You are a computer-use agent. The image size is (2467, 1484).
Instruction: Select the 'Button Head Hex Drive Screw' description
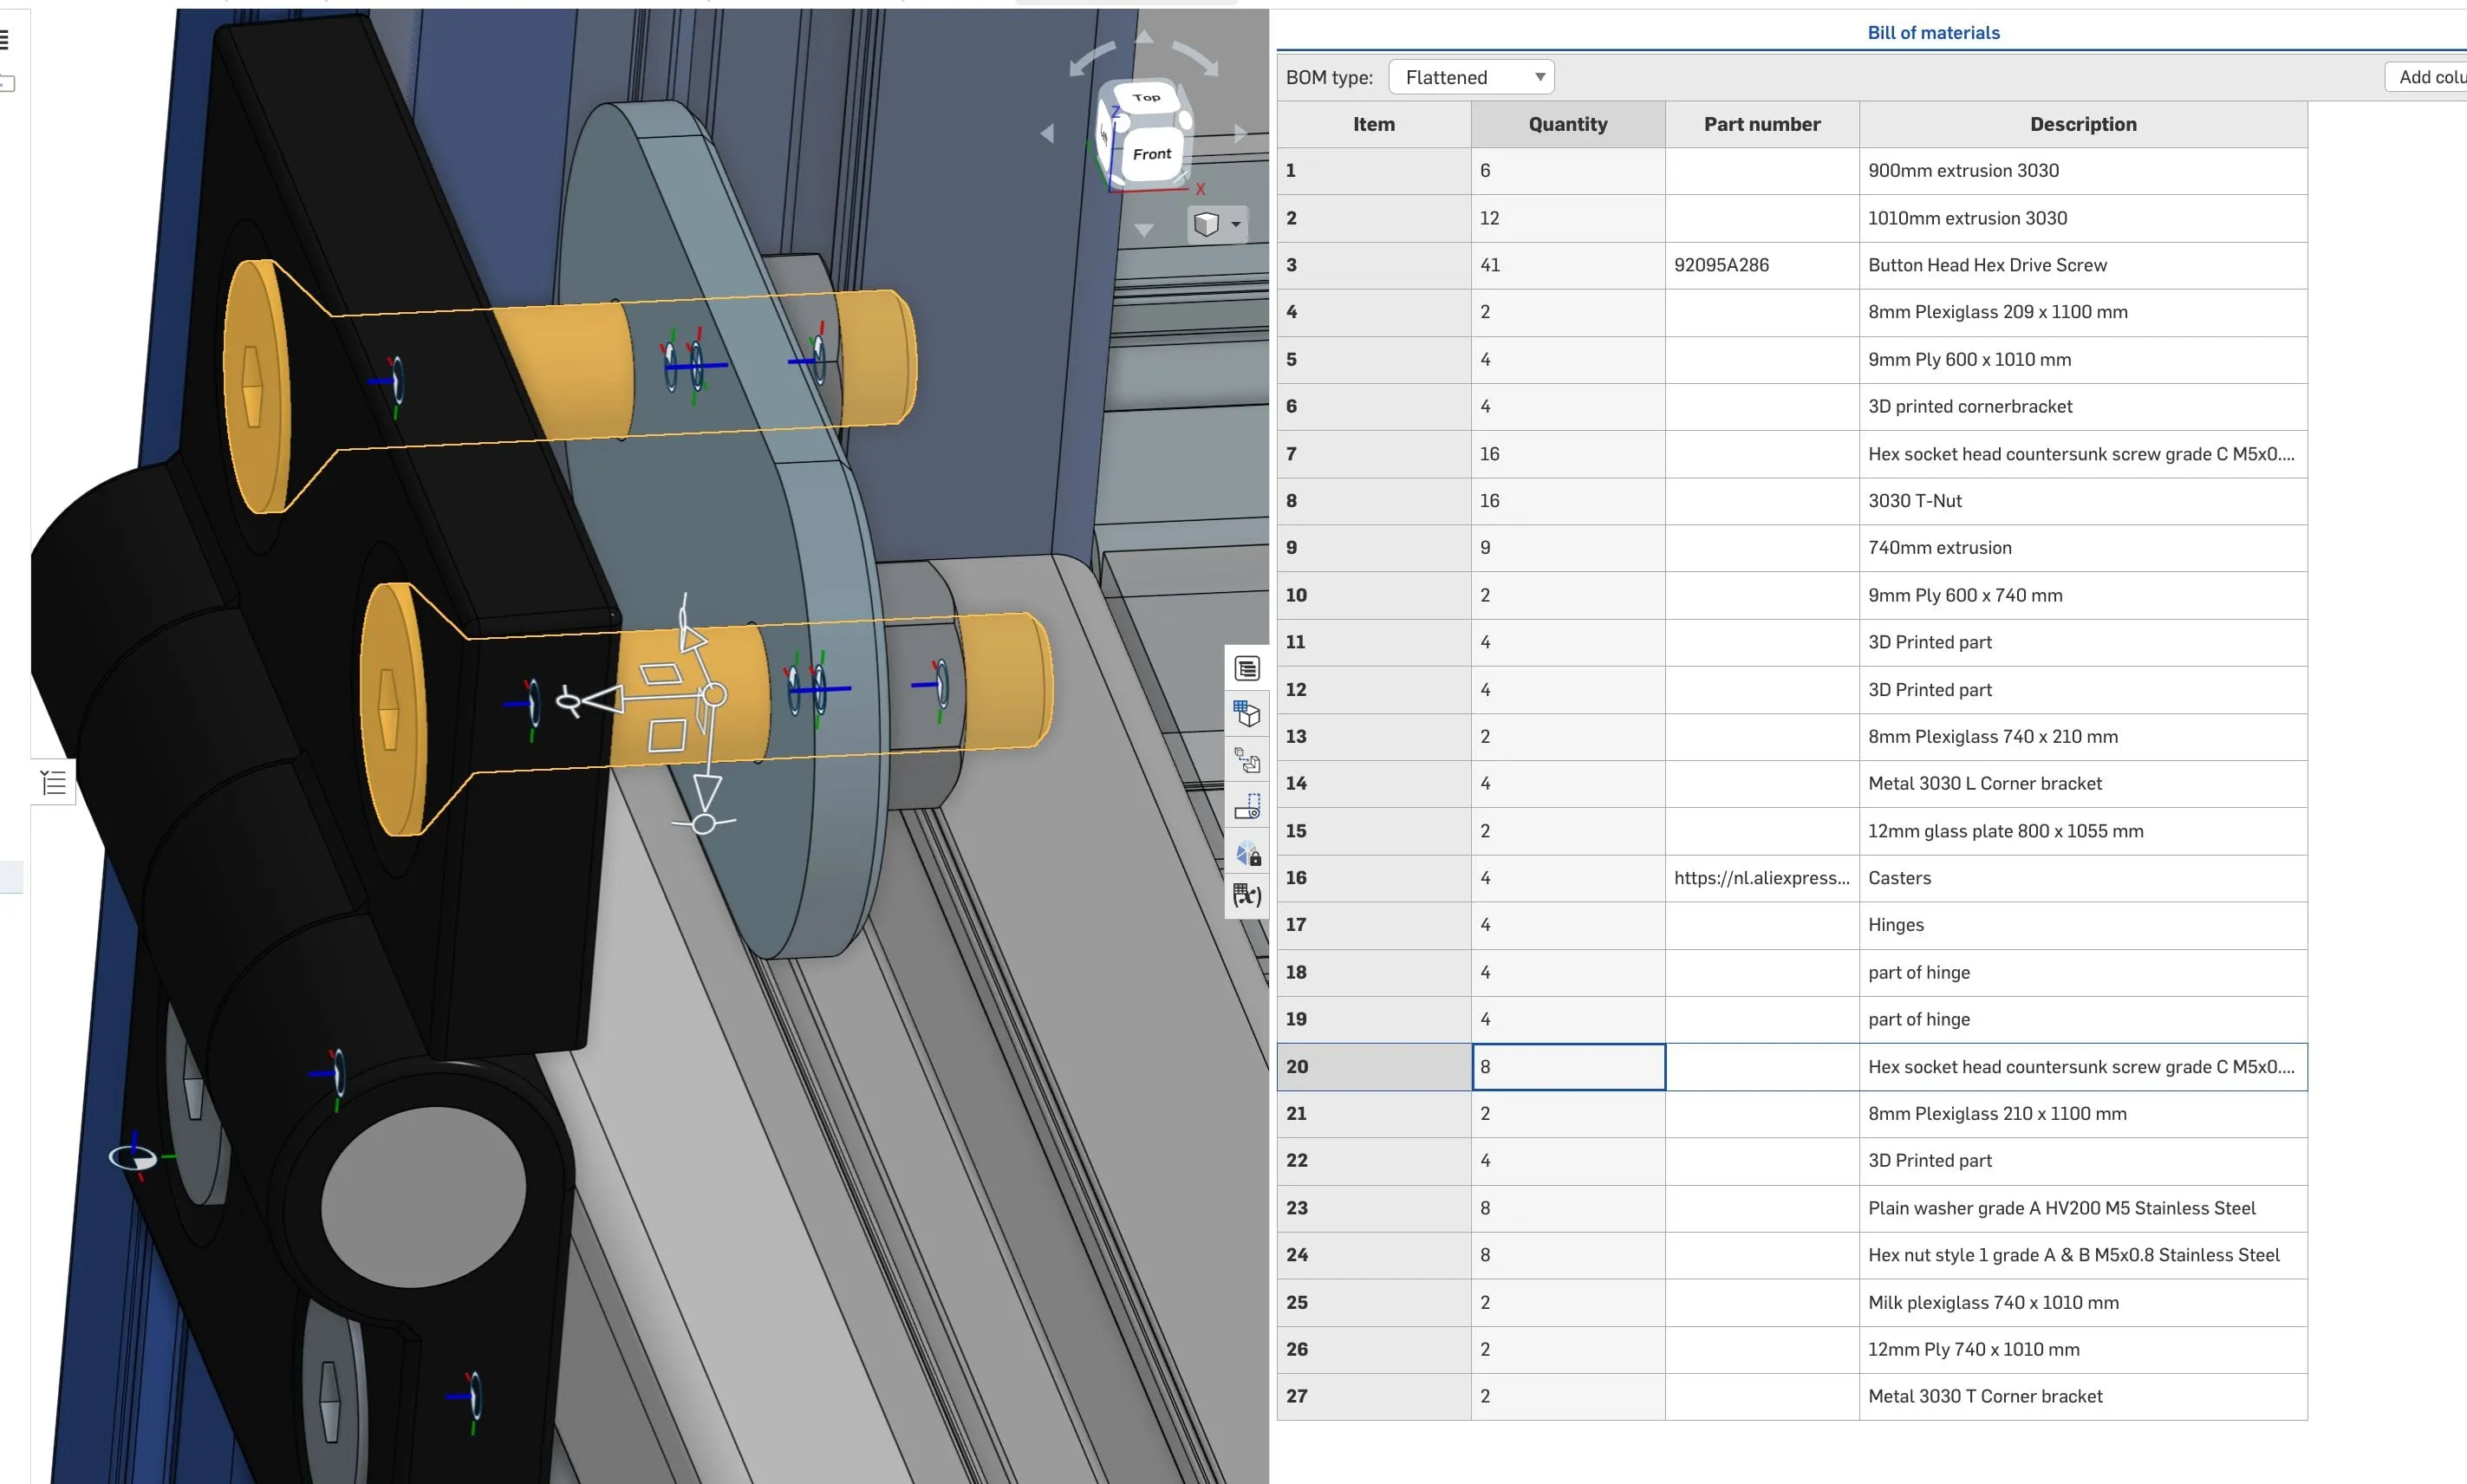coord(2083,265)
